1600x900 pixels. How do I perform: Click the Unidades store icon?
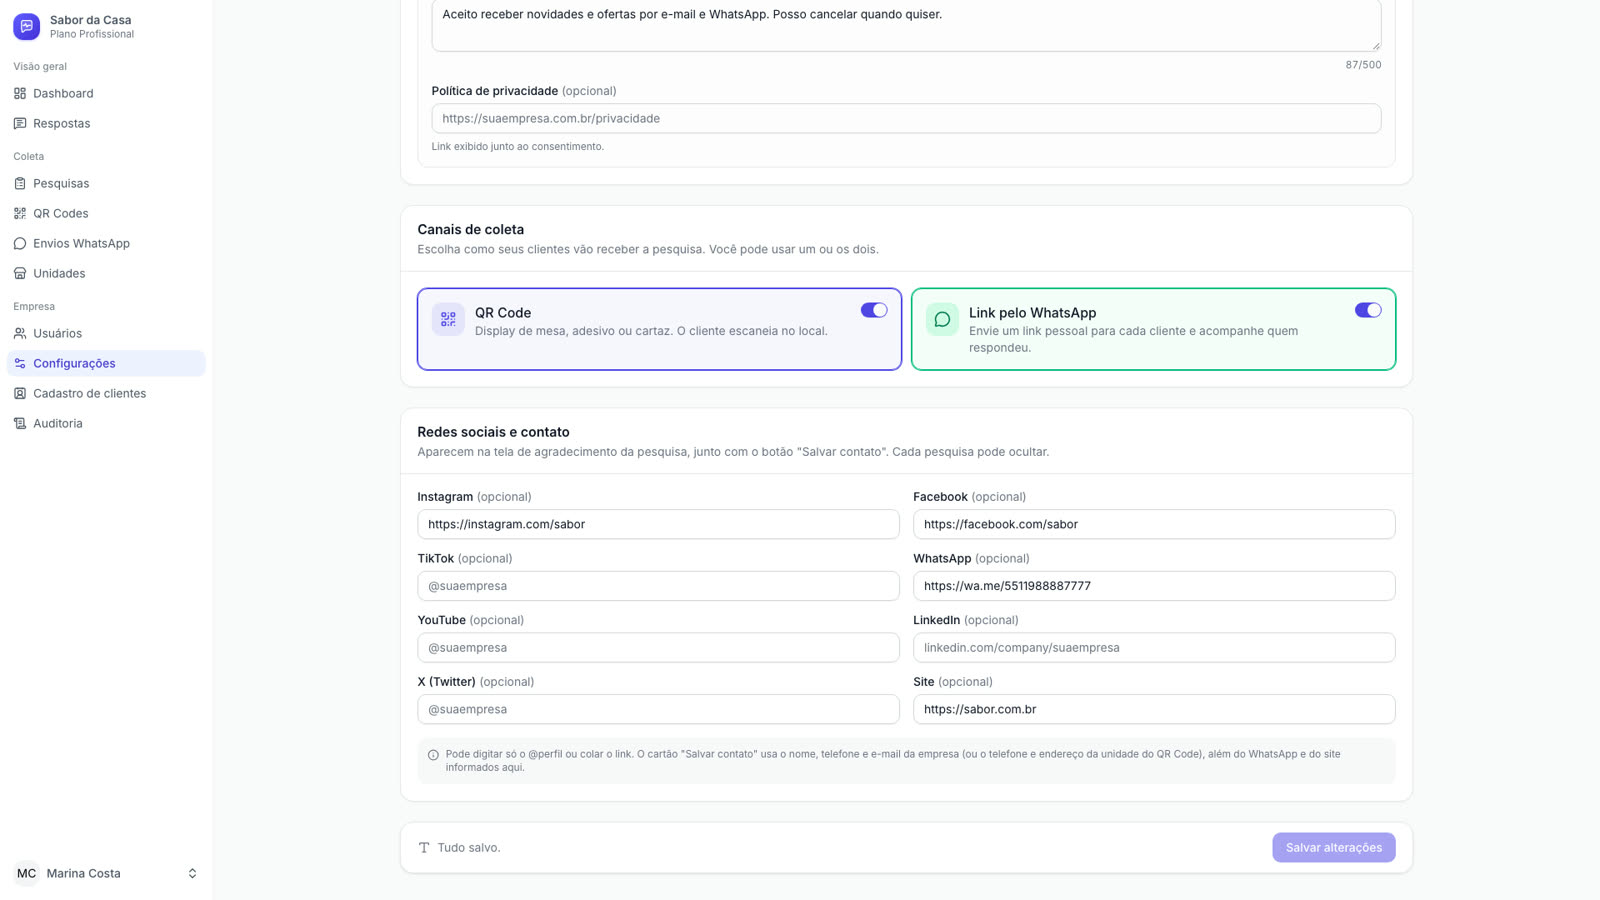click(x=20, y=273)
